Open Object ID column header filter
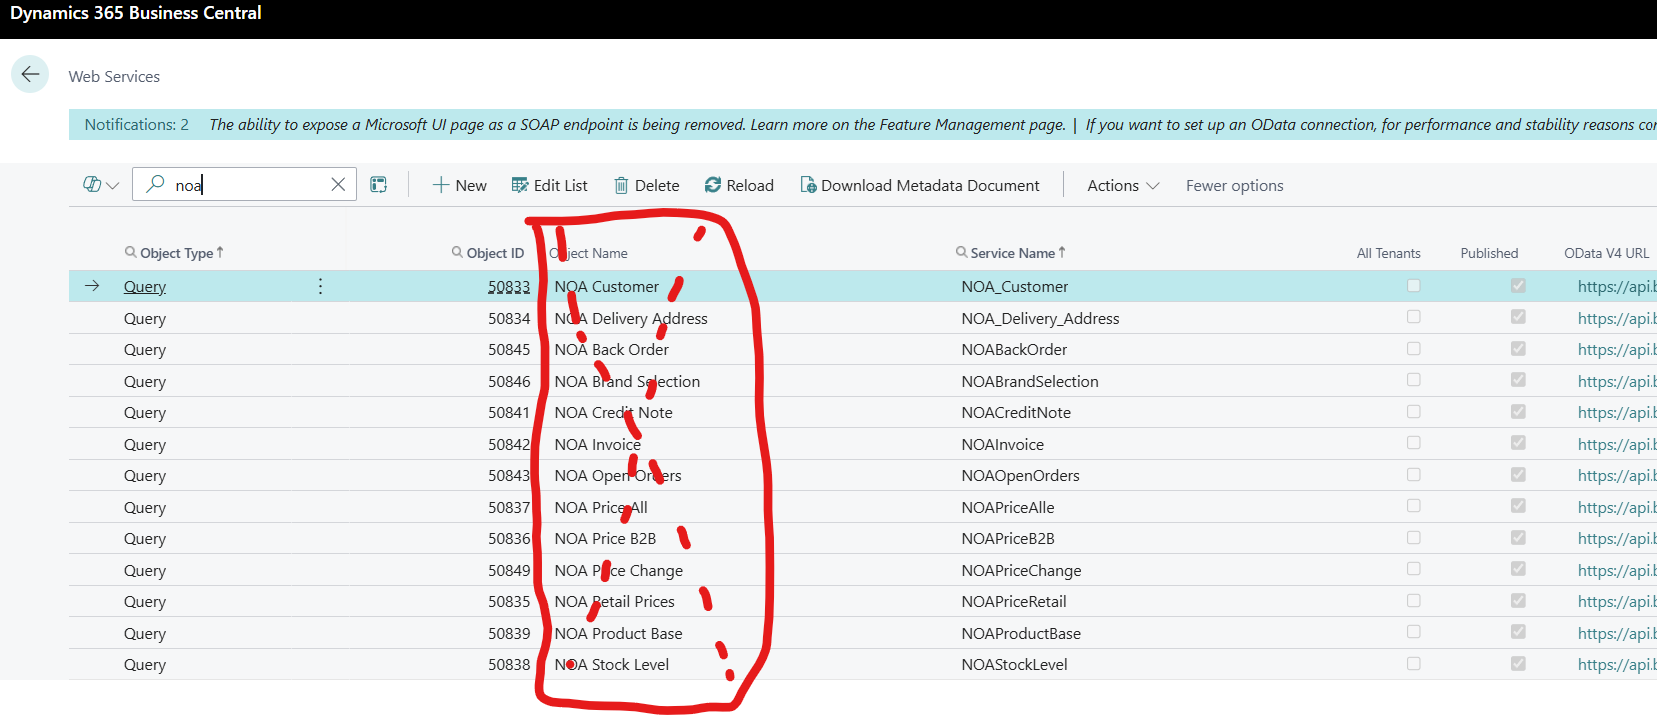Screen dimensions: 1657x717 (x=488, y=253)
